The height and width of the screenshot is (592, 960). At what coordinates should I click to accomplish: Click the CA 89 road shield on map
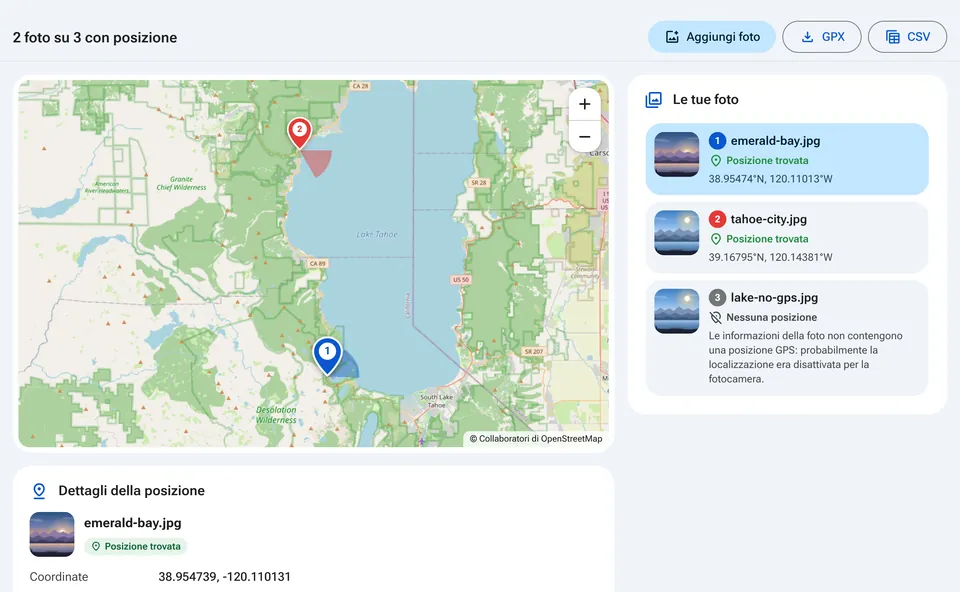[x=318, y=263]
